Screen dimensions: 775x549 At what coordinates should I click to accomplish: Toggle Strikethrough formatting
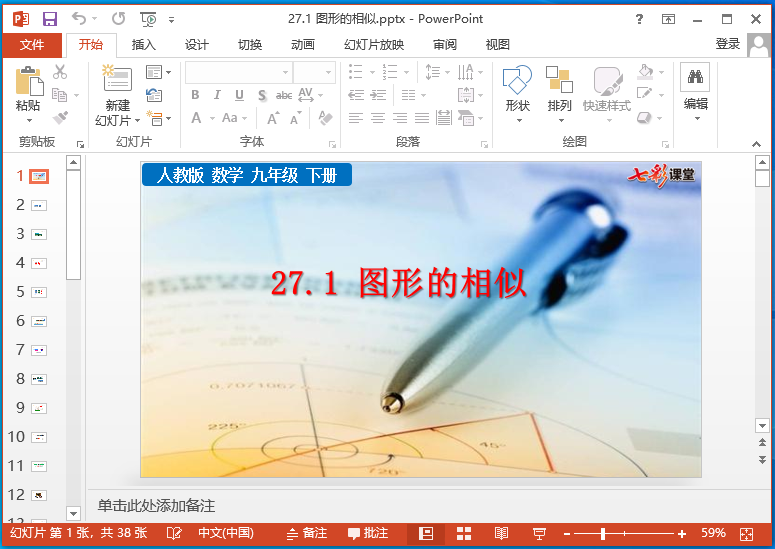284,95
